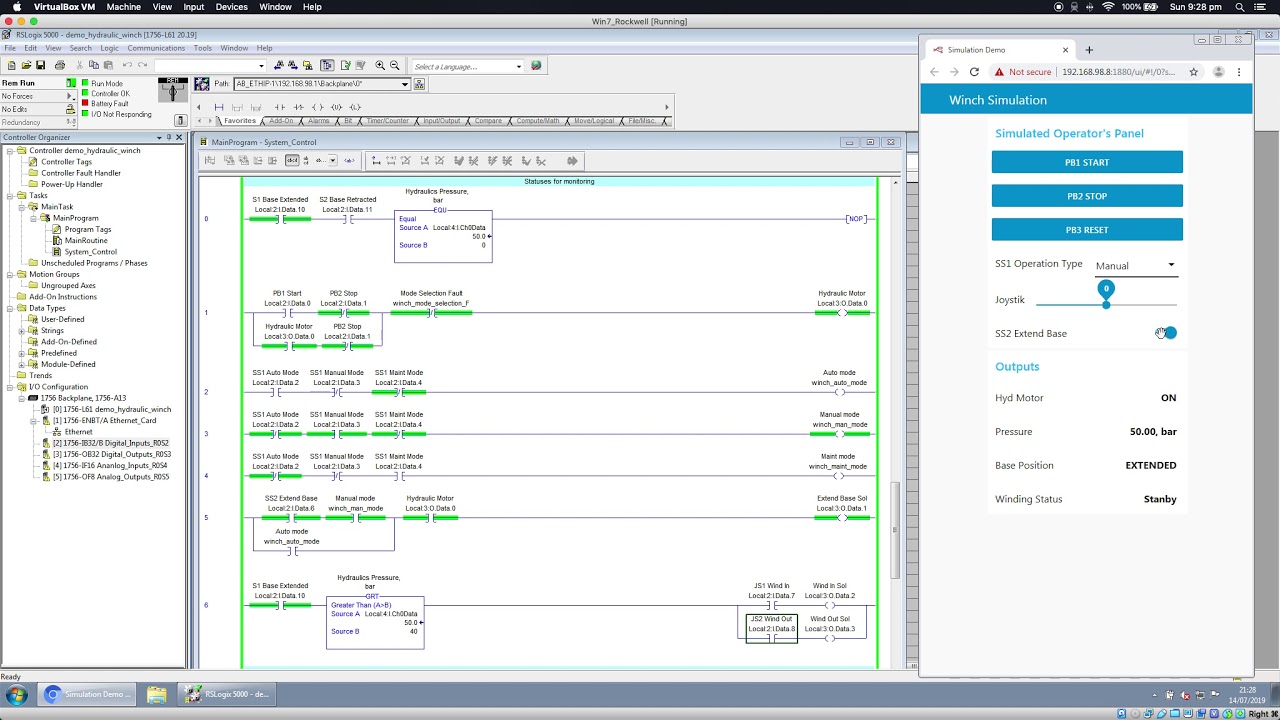Collapse the Tasks folder node

[x=10, y=195]
